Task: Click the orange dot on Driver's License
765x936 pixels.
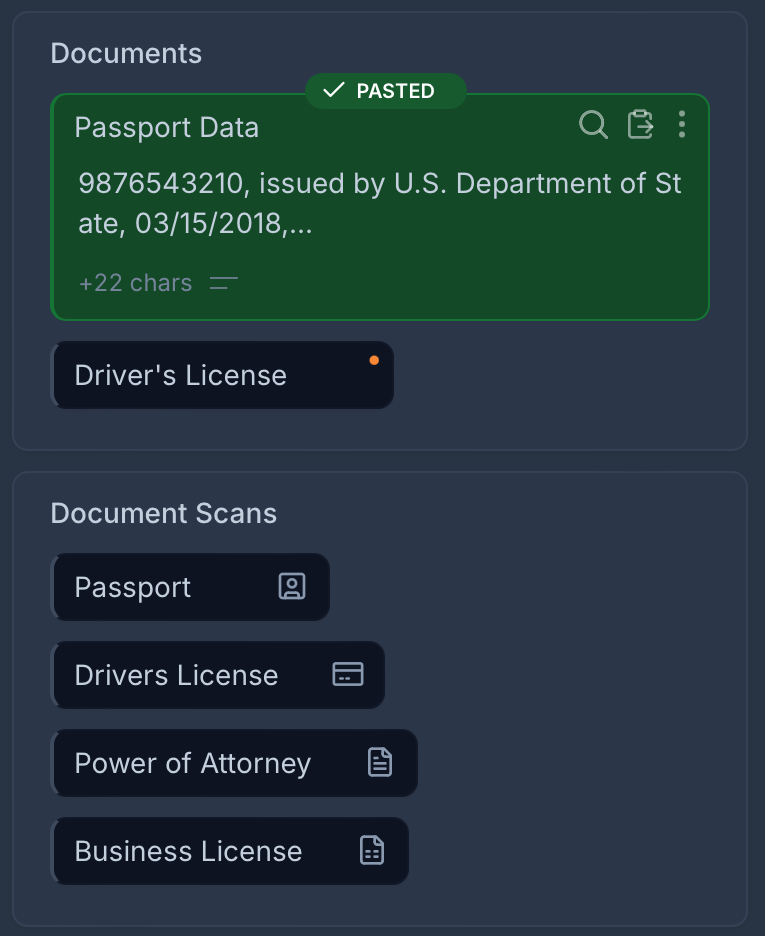Action: pyautogui.click(x=374, y=360)
